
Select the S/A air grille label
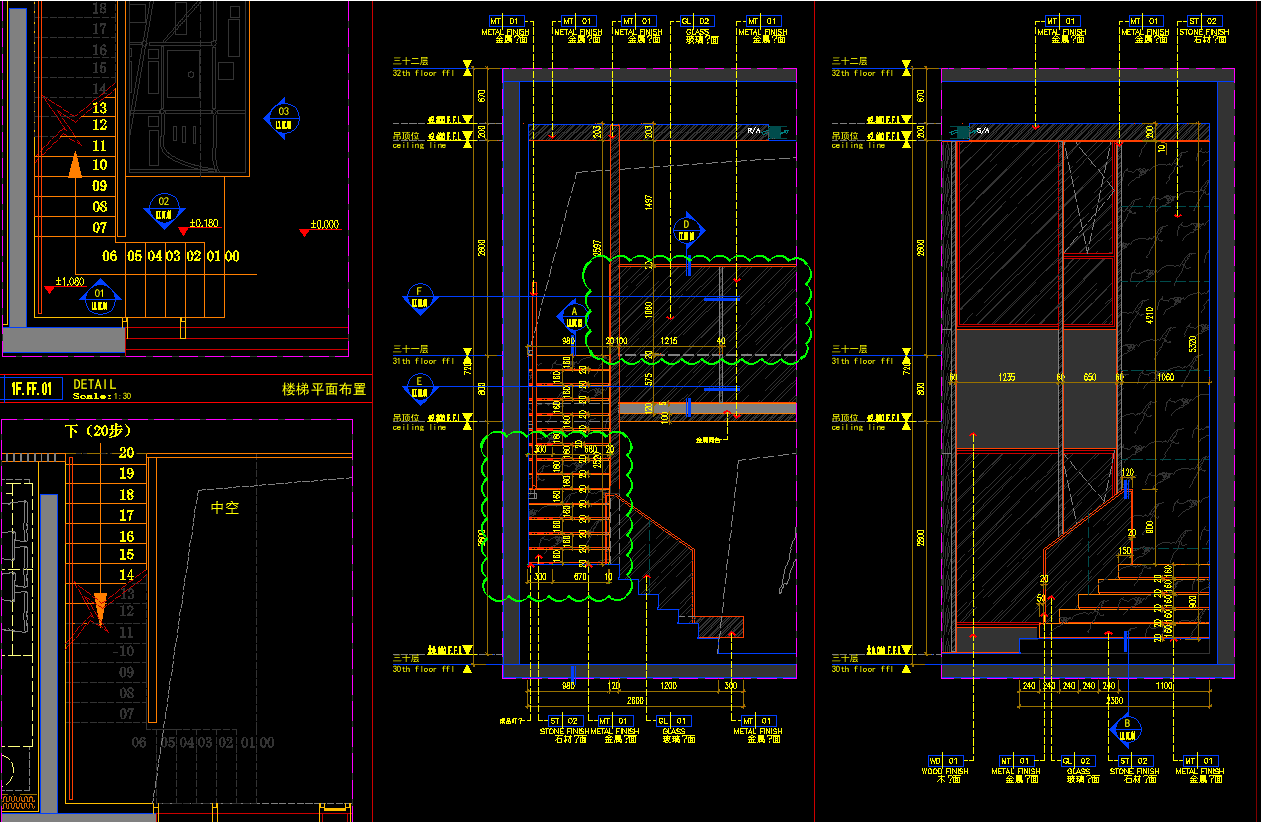click(983, 131)
